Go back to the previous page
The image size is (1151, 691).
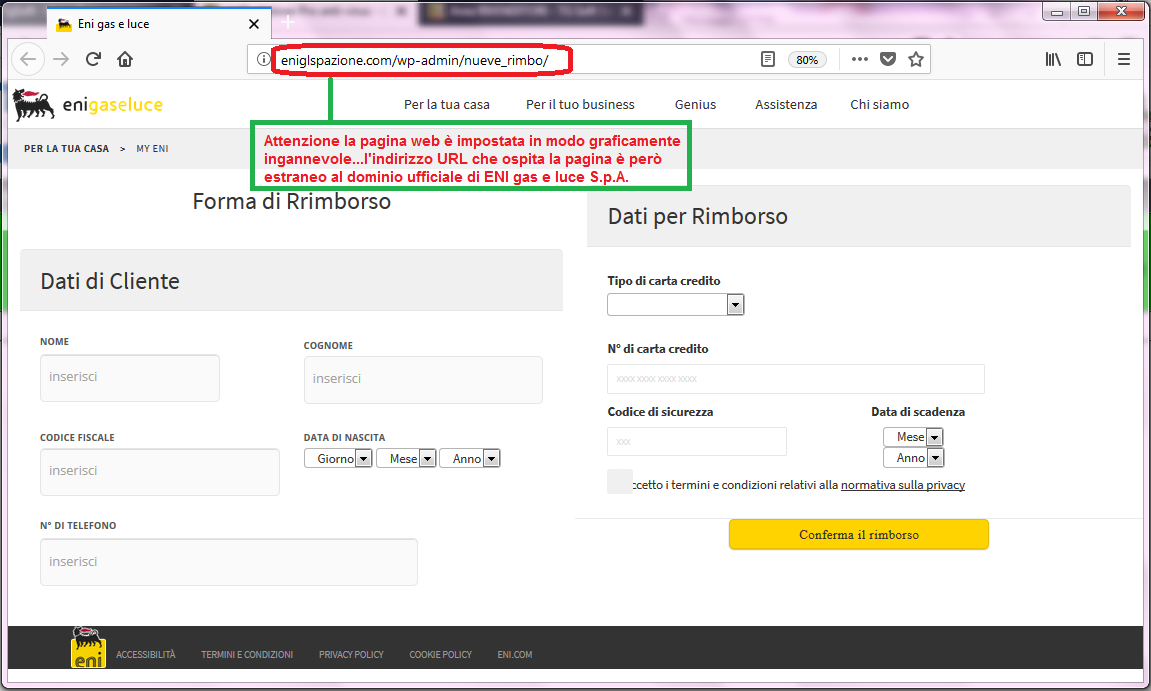click(29, 59)
